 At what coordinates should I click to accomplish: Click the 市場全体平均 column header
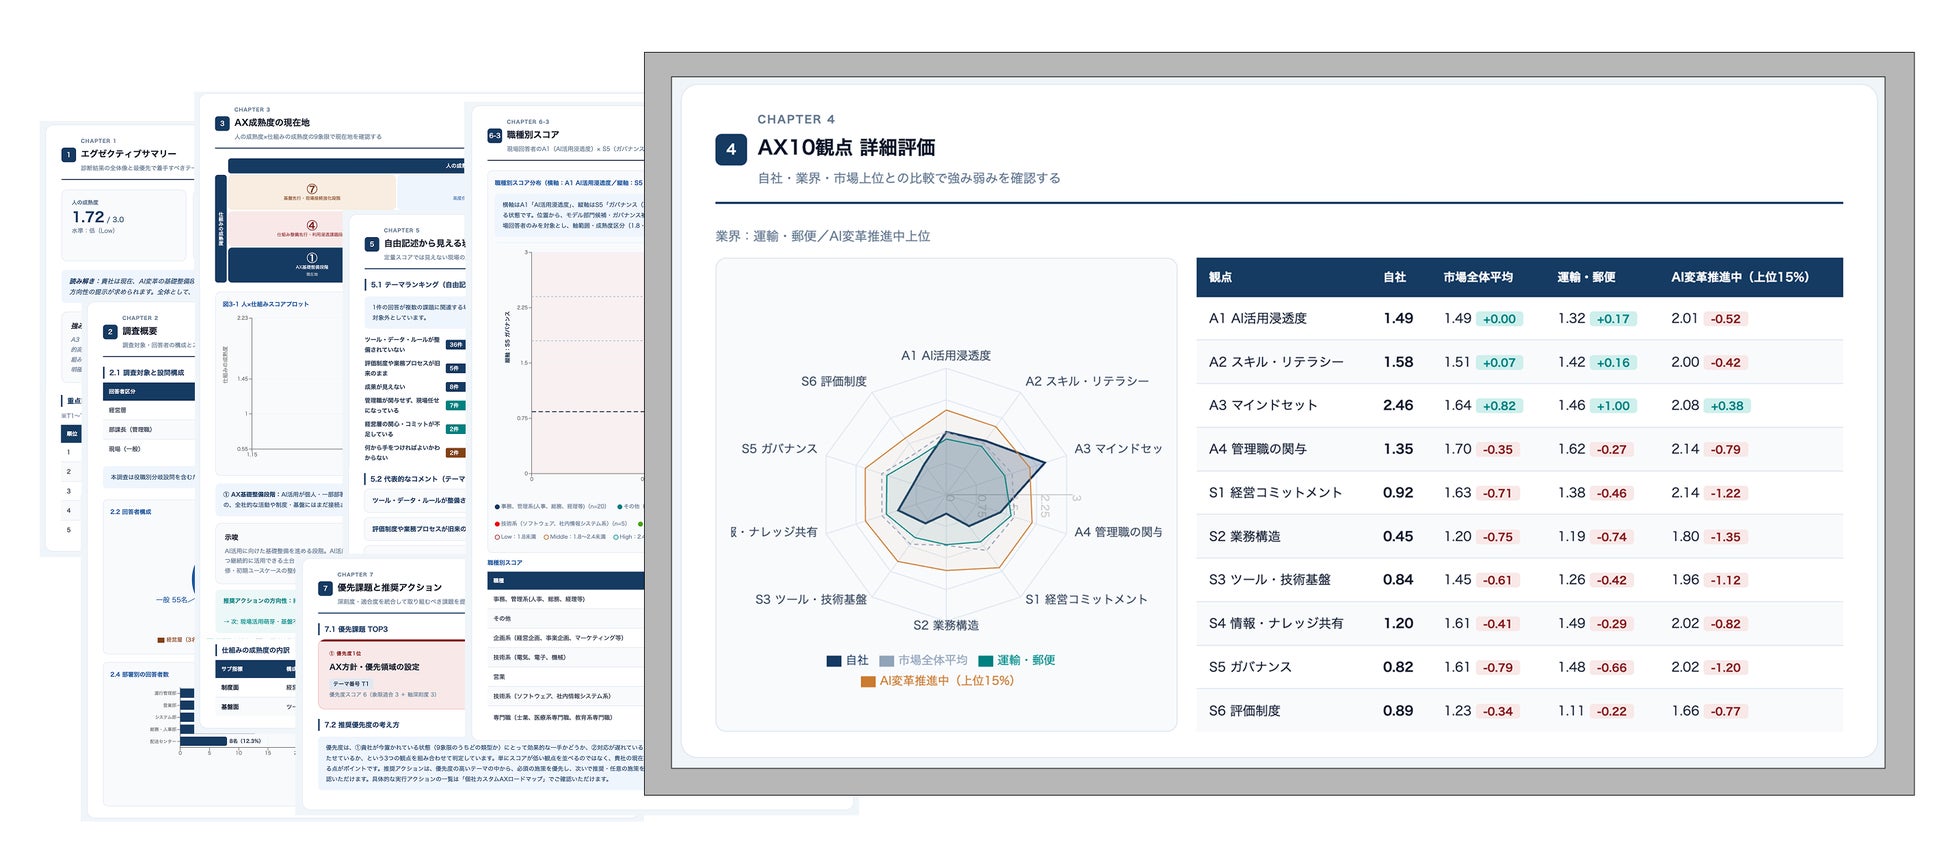(x=1478, y=277)
